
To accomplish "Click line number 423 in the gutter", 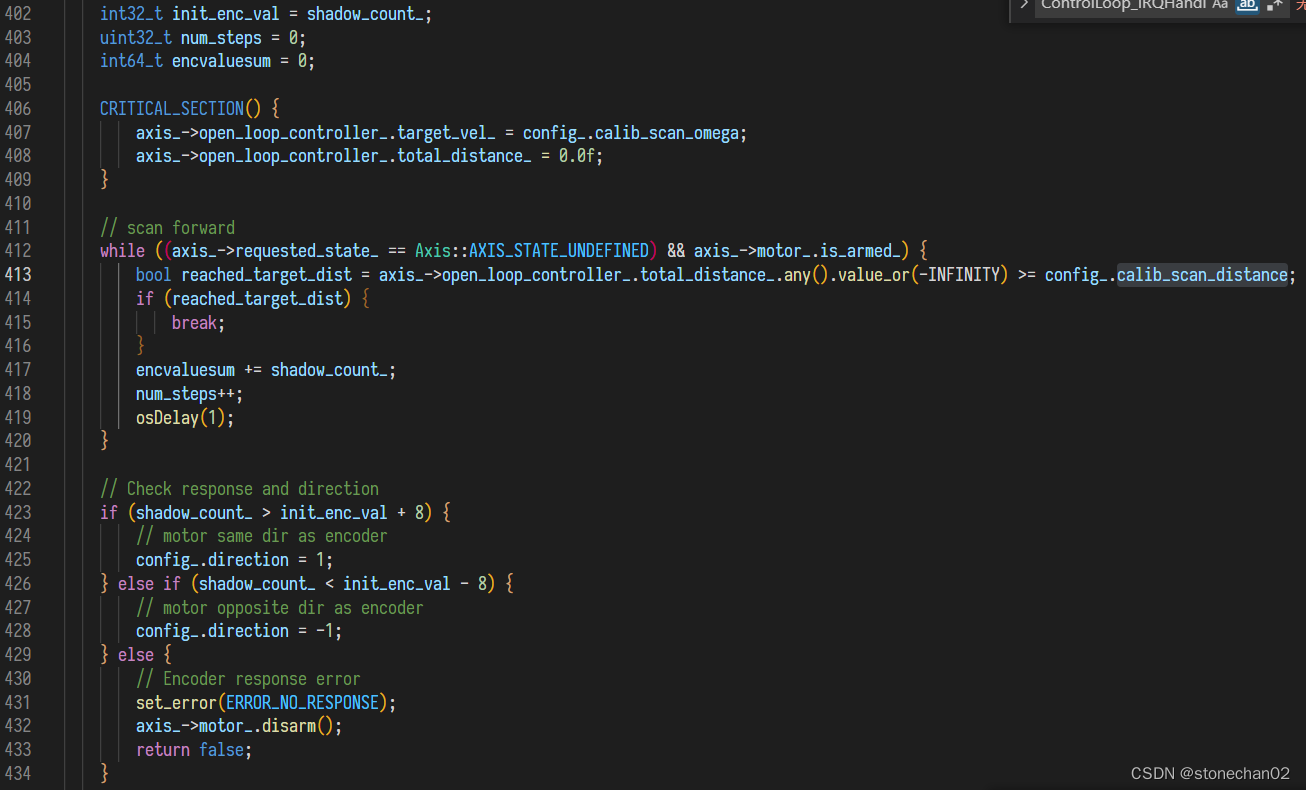I will 18,512.
